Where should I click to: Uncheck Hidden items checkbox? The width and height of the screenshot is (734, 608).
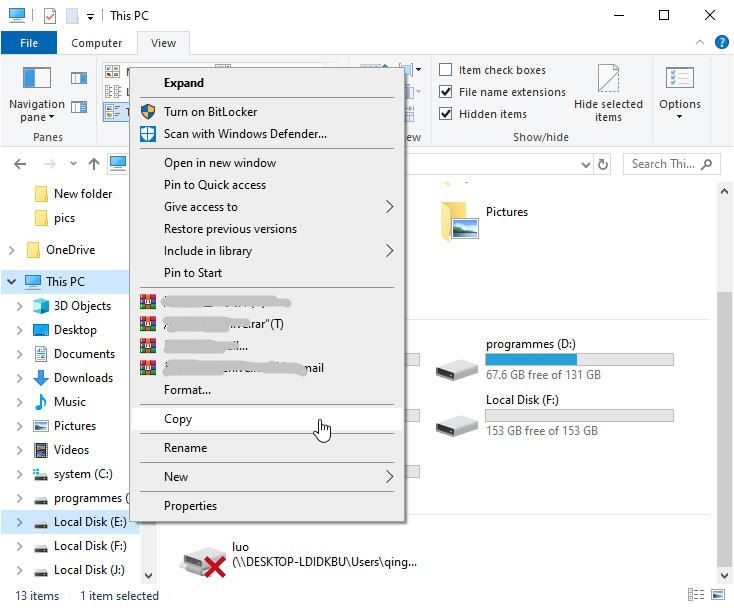coord(445,114)
